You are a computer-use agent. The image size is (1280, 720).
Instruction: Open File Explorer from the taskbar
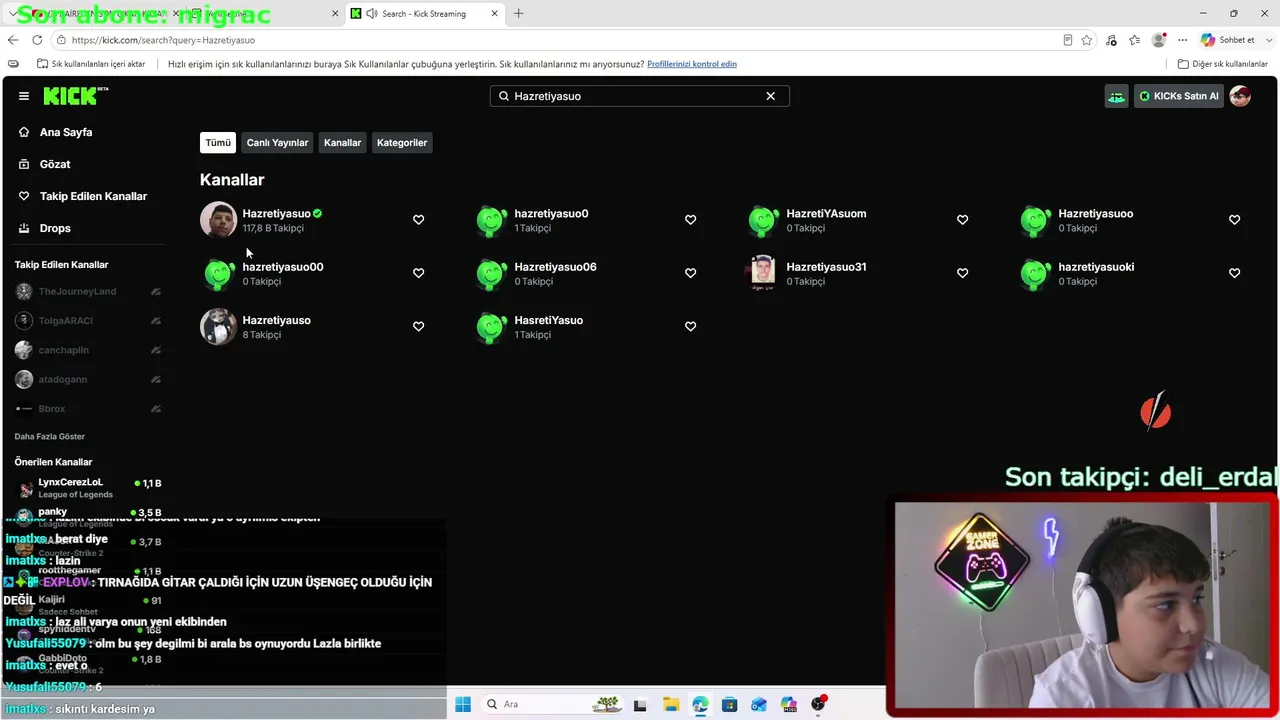coord(670,704)
